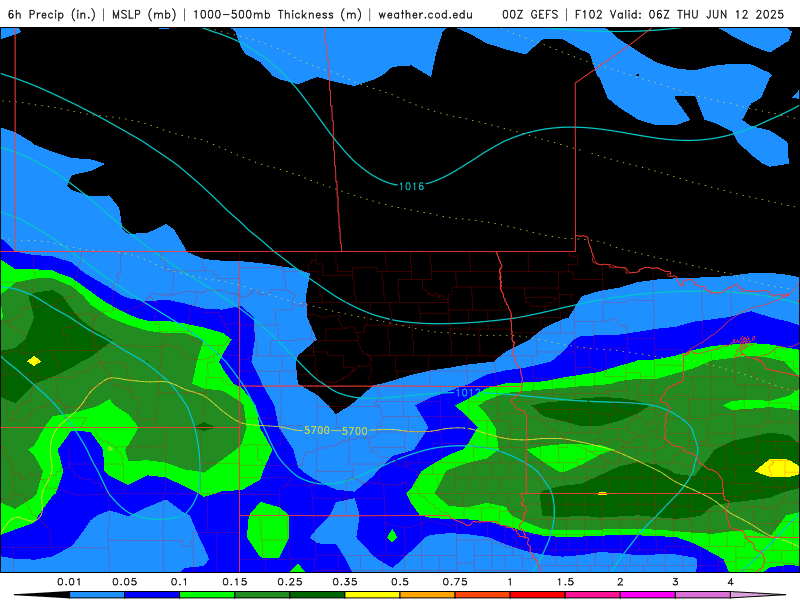Viewport: 800px width, 600px height.
Task: Click the 0.75 legend value
Action: (455, 582)
